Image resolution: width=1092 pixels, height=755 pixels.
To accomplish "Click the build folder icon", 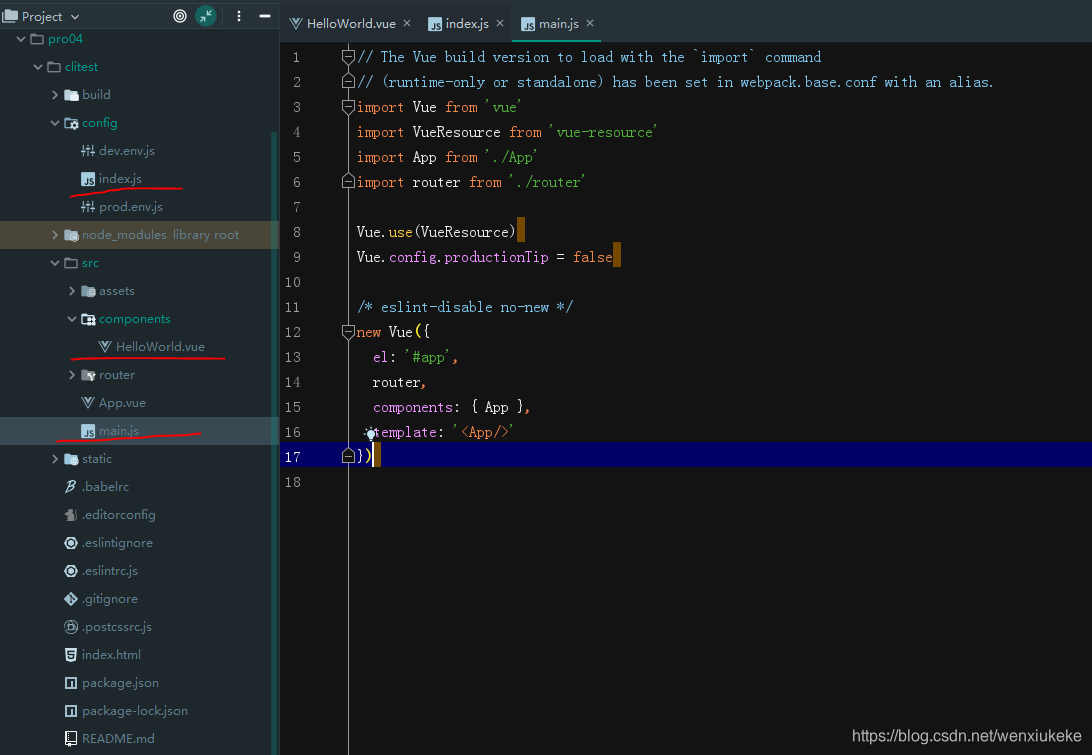I will [x=71, y=95].
